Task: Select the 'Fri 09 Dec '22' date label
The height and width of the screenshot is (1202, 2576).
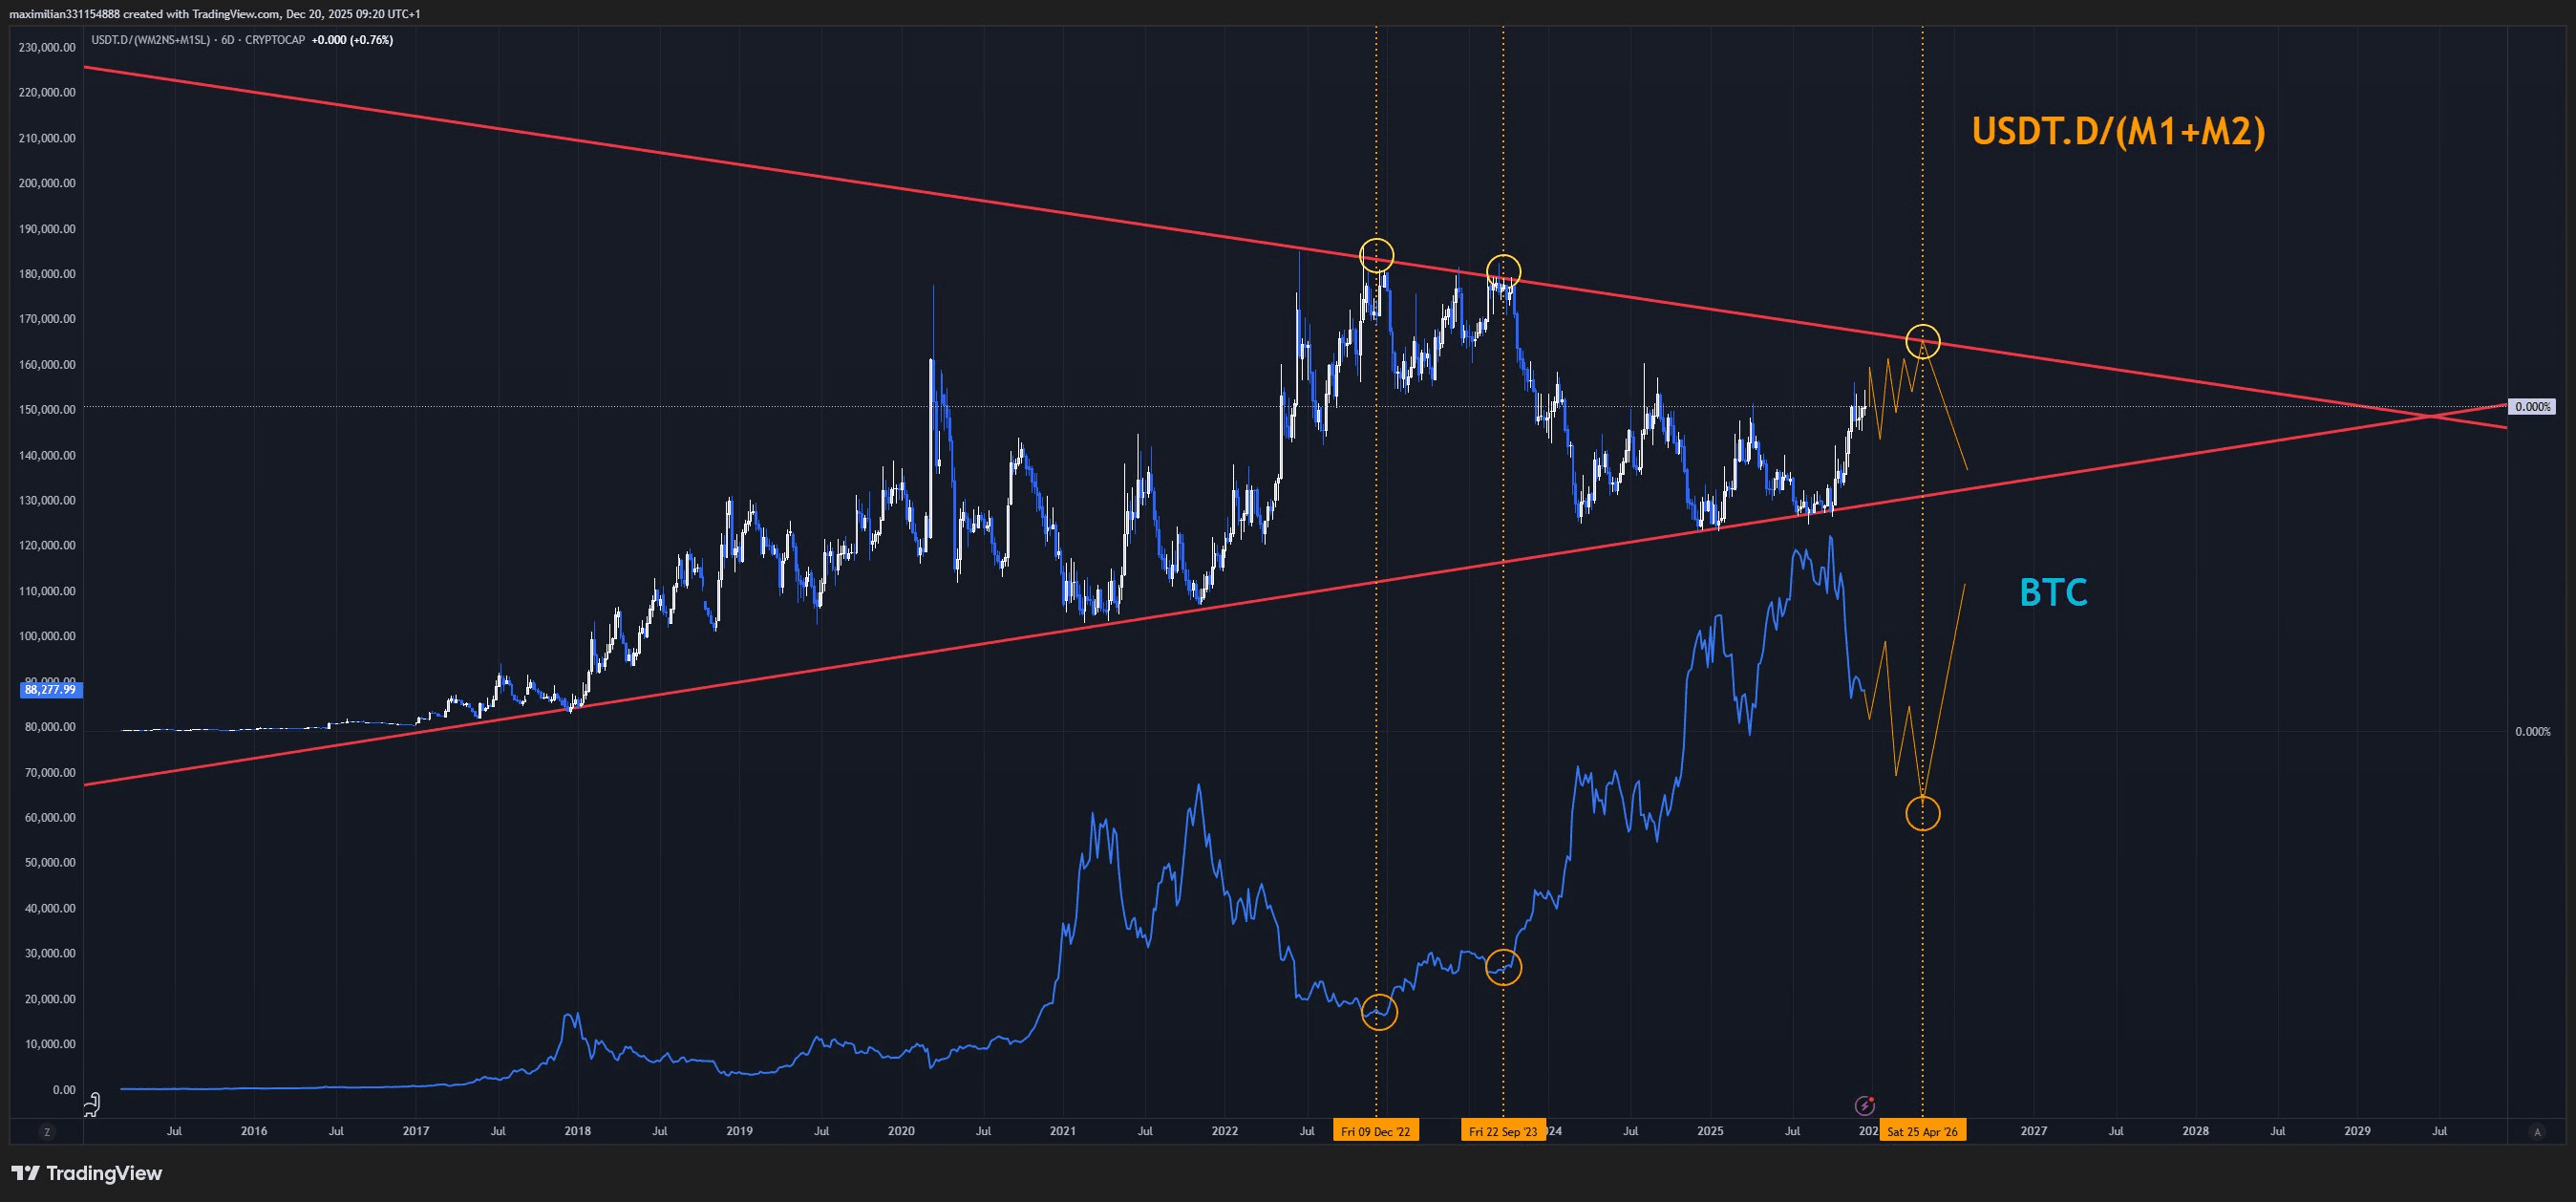Action: click(1375, 1132)
